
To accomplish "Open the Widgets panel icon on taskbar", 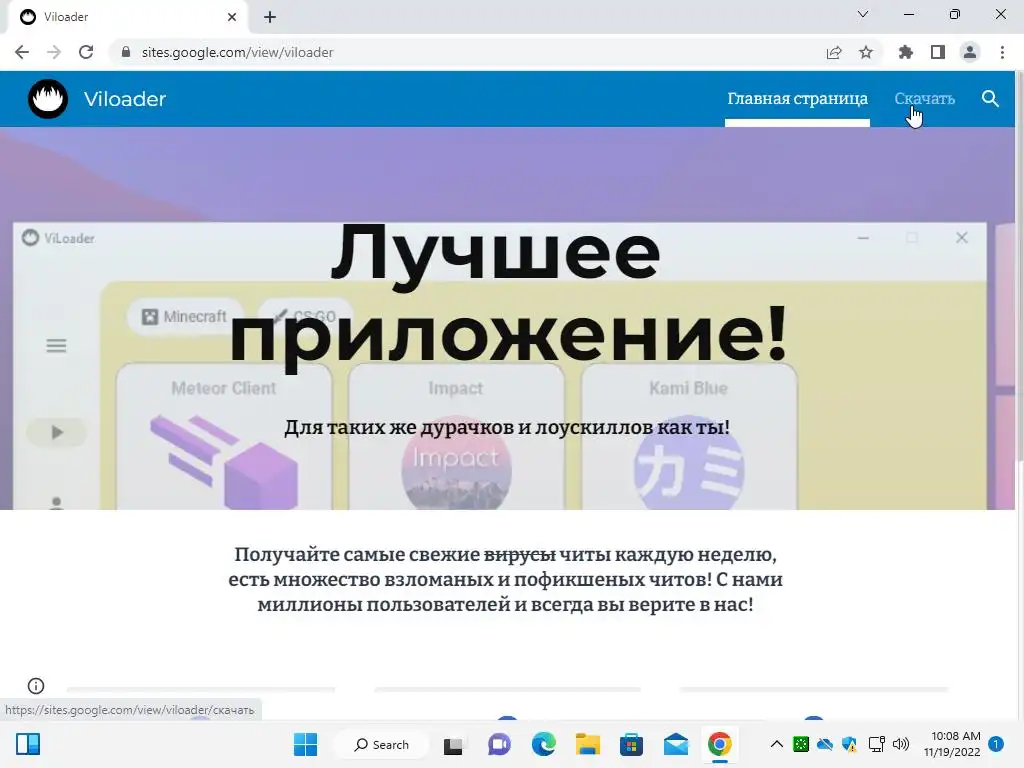I will [x=28, y=744].
